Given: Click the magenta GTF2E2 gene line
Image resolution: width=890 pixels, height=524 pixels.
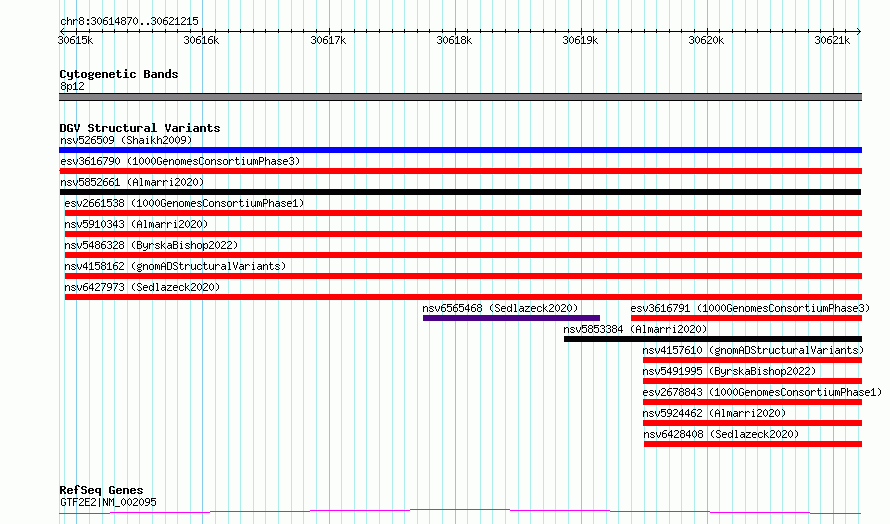Looking at the screenshot, I should coord(460,512).
